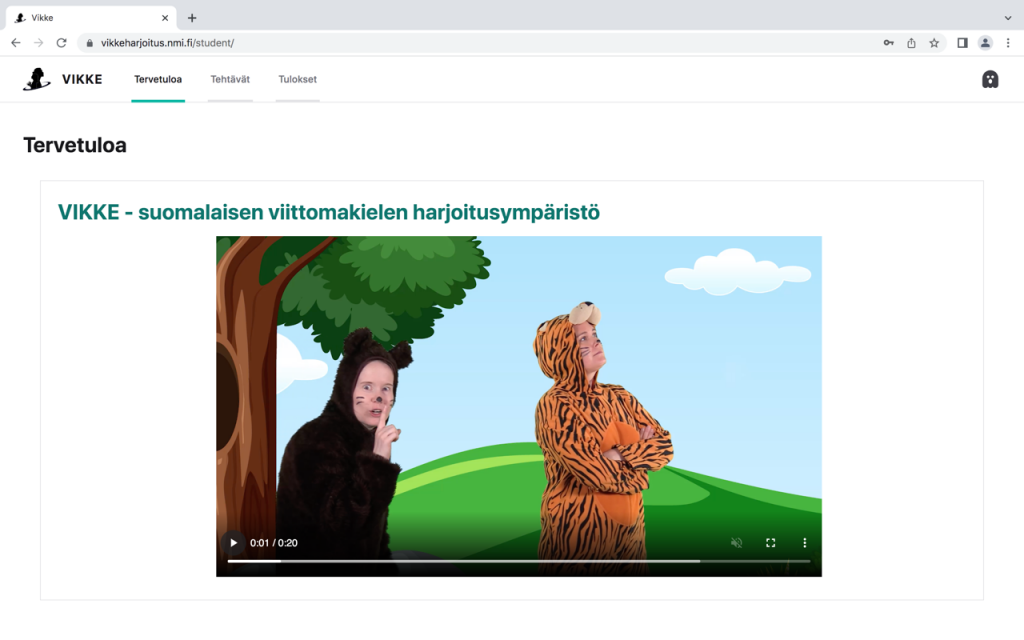Bookmark this page with the star icon
The height and width of the screenshot is (640, 1024).
(x=934, y=43)
